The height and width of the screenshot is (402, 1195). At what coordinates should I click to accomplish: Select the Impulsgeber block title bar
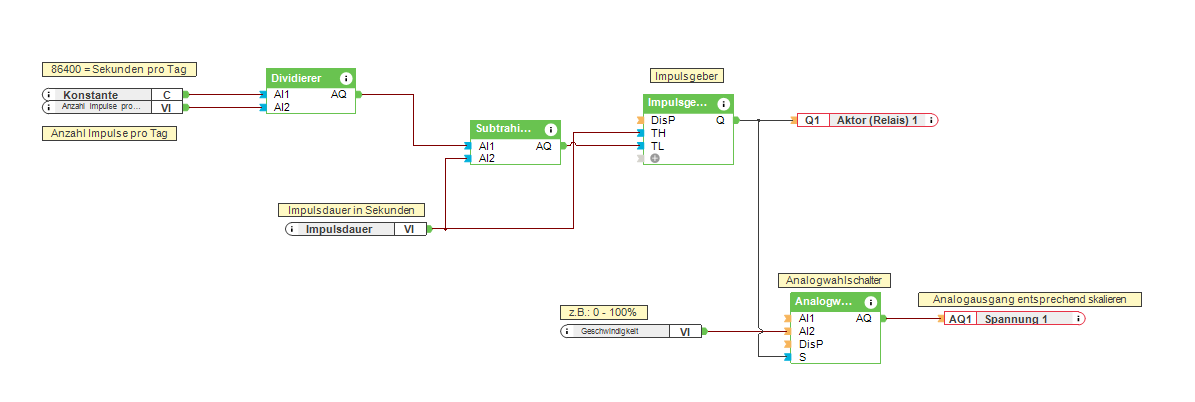pyautogui.click(x=688, y=103)
